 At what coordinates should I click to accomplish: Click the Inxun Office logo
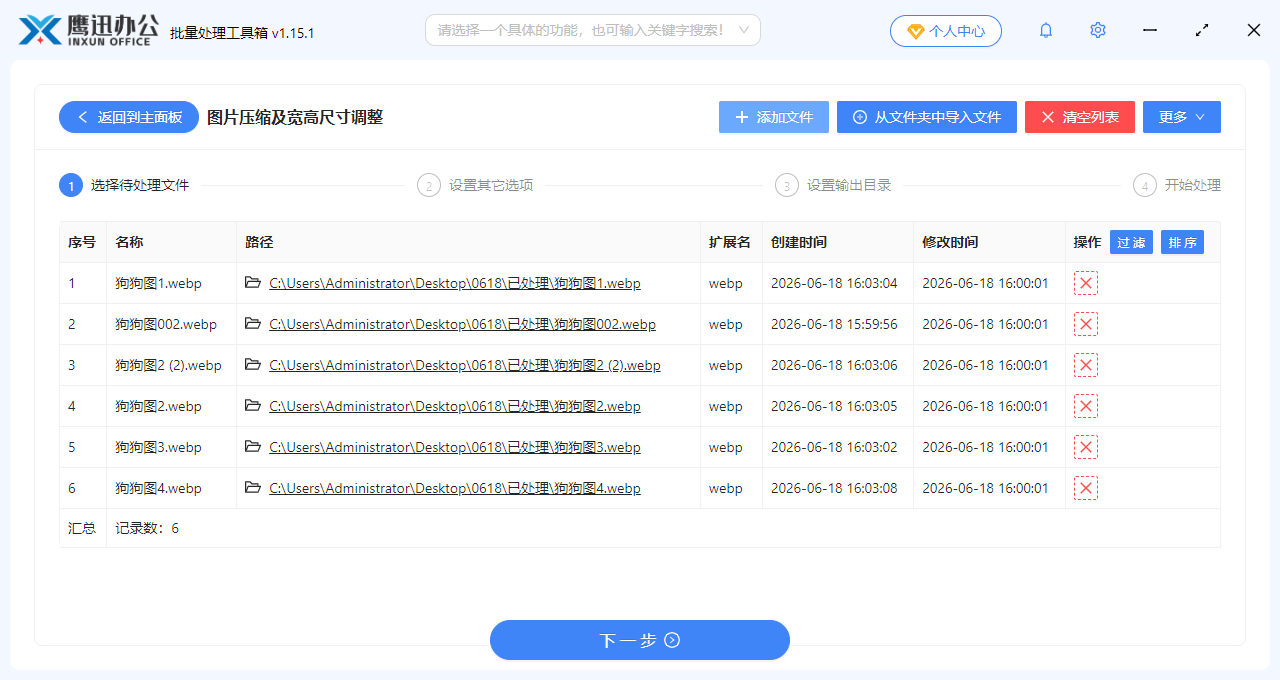[89, 30]
